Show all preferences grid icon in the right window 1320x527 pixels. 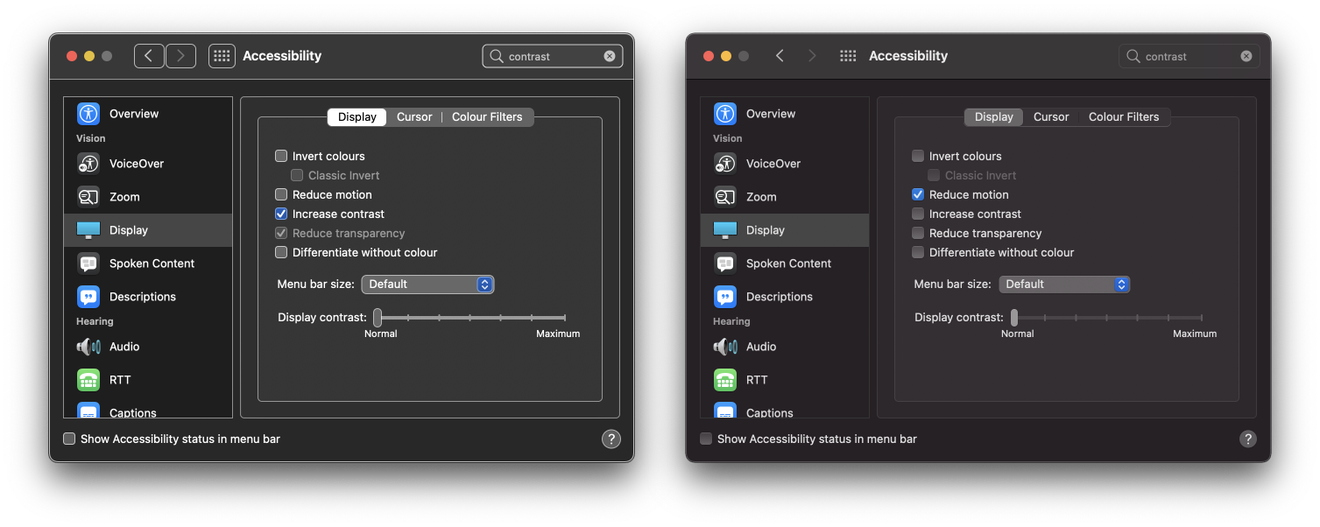tap(848, 56)
